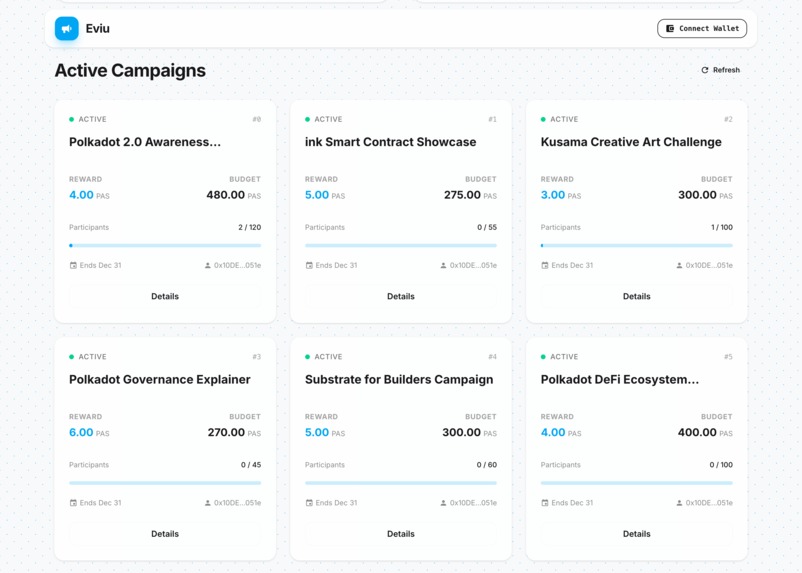802x573 pixels.
Task: Open Details for ink Smart Contract Showcase
Action: [x=400, y=296]
